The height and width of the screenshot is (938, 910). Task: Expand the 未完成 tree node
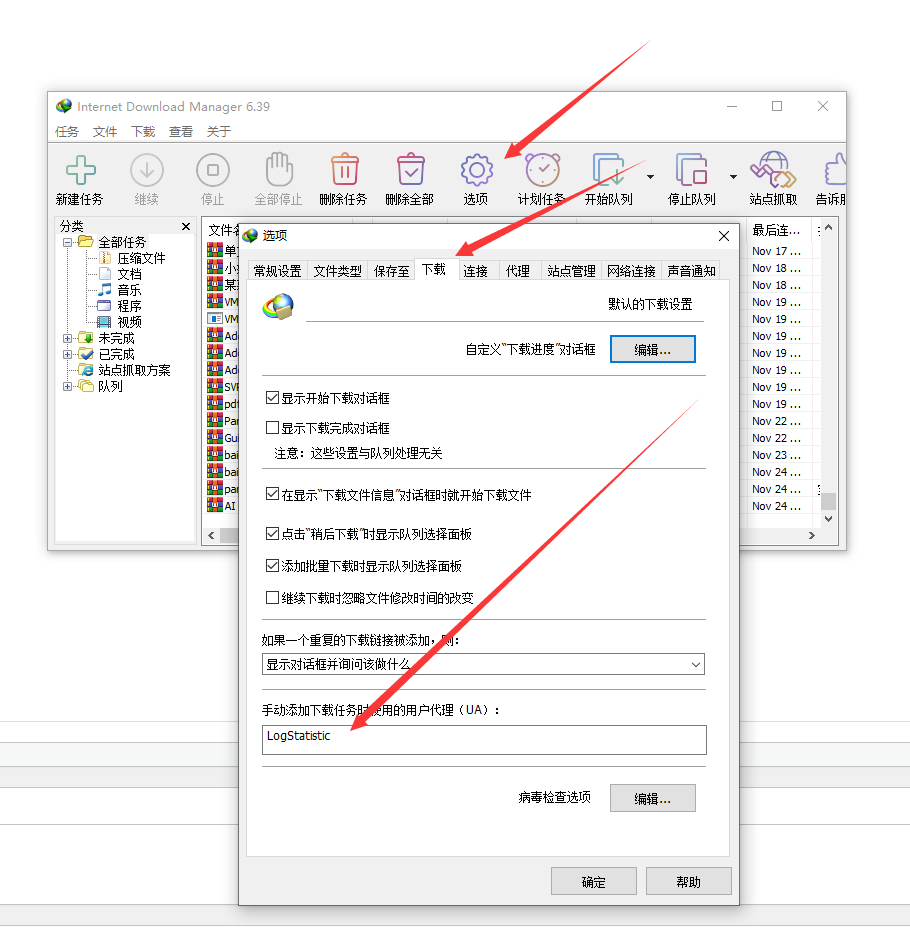(68, 338)
